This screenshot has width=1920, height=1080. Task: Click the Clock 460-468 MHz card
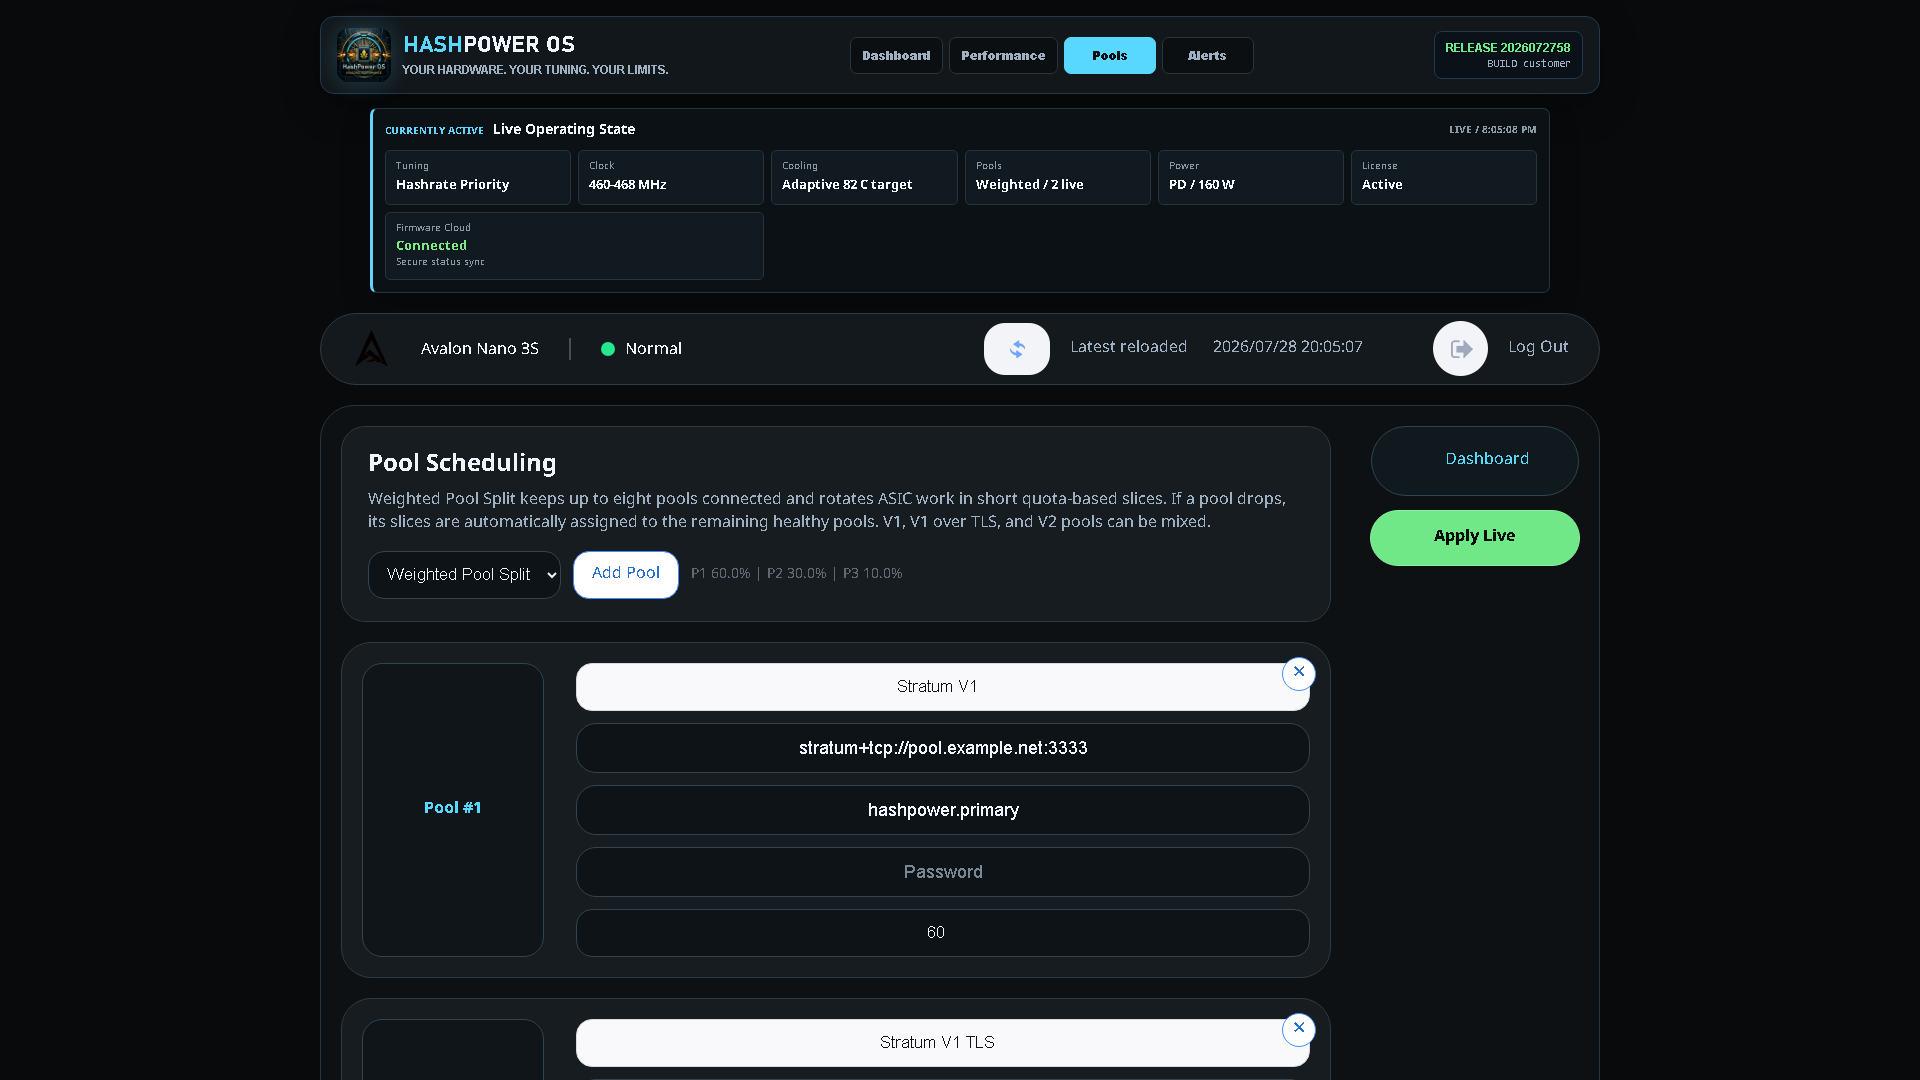[x=671, y=177]
